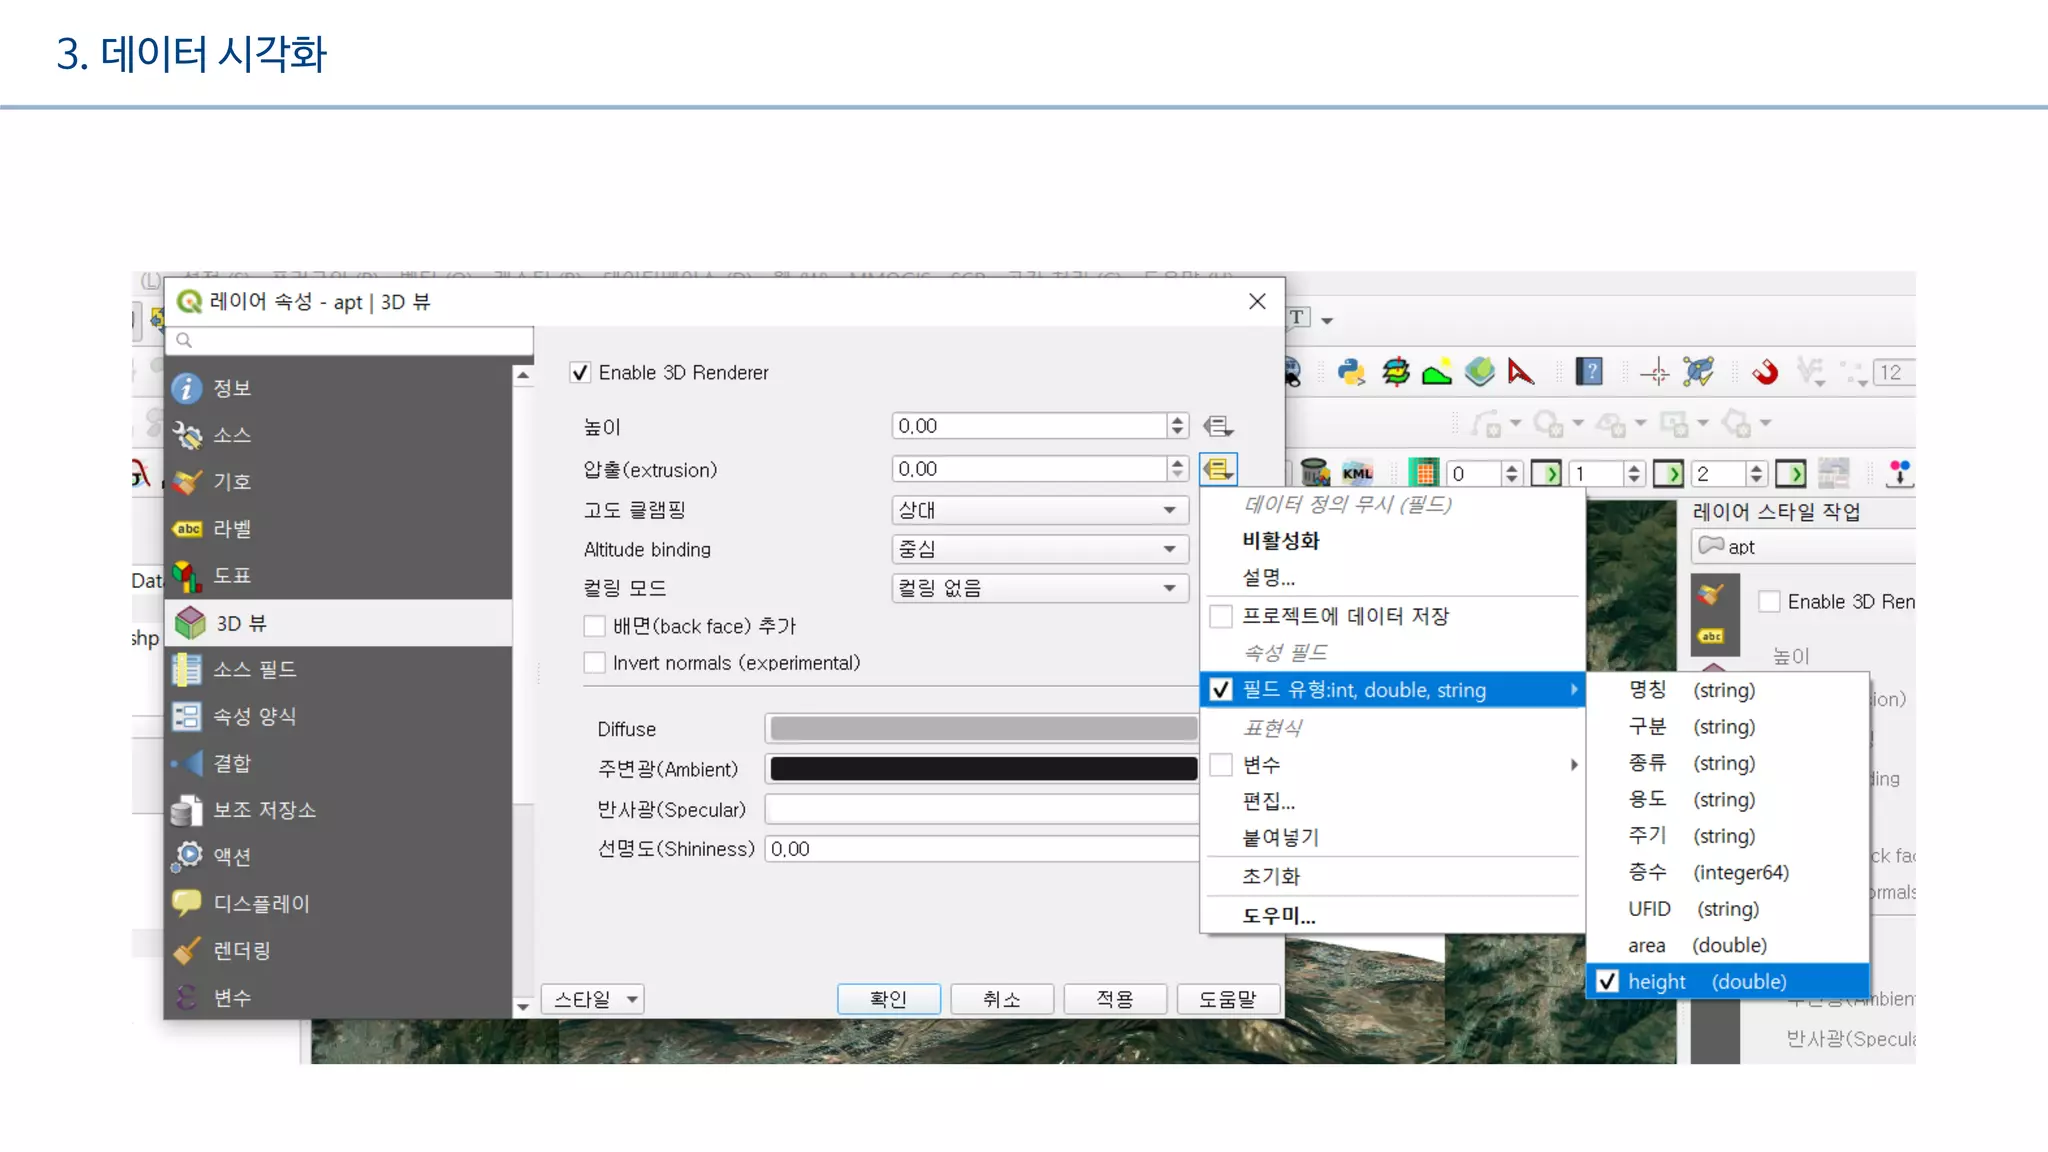Click the 적용 (Apply) button
This screenshot has height=1152, width=2048.
[x=1114, y=999]
